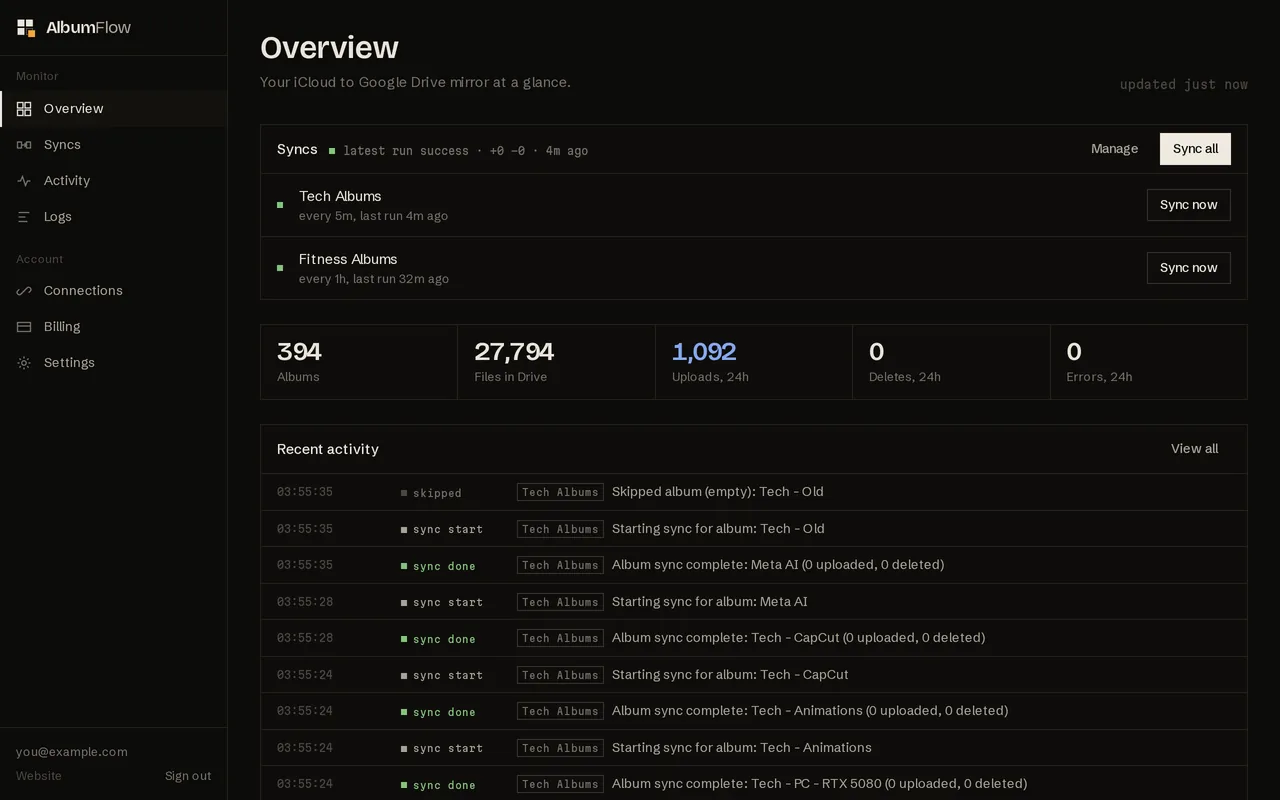This screenshot has width=1280, height=800.
Task: Click the Sync all button
Action: (x=1195, y=149)
